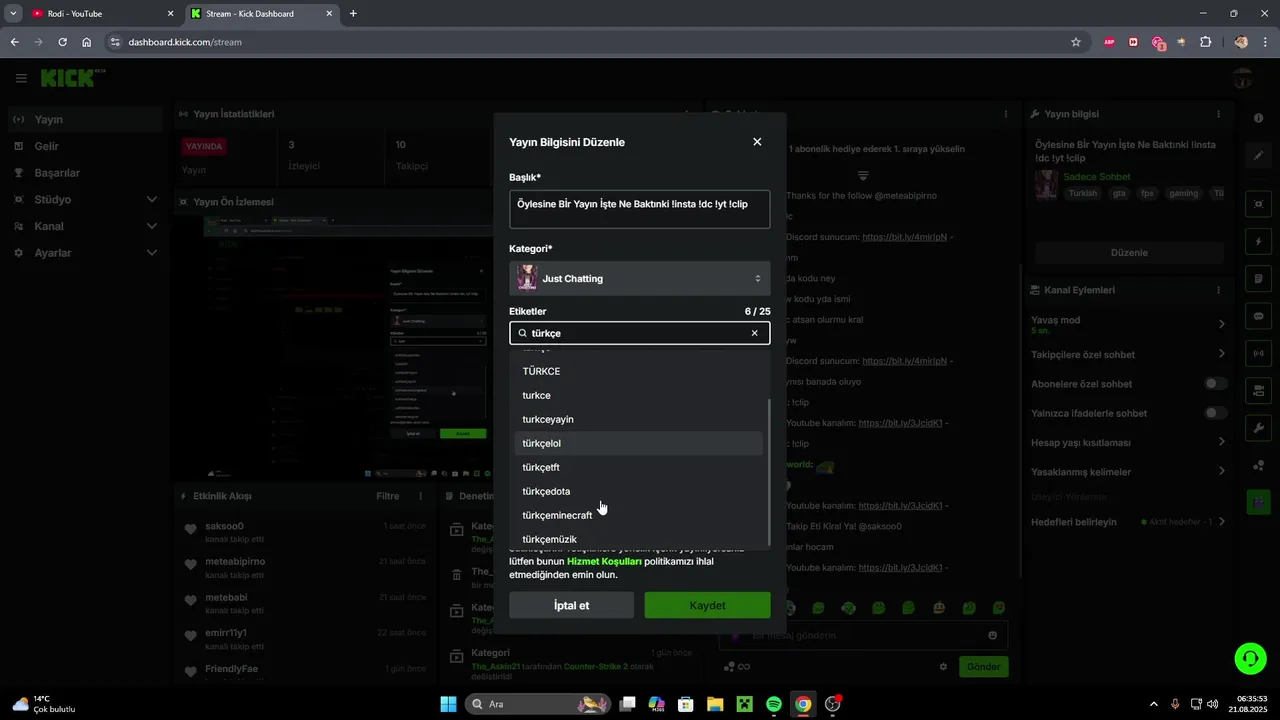This screenshot has height=720, width=1280.
Task: Click the Gönder send button
Action: pyautogui.click(x=983, y=666)
